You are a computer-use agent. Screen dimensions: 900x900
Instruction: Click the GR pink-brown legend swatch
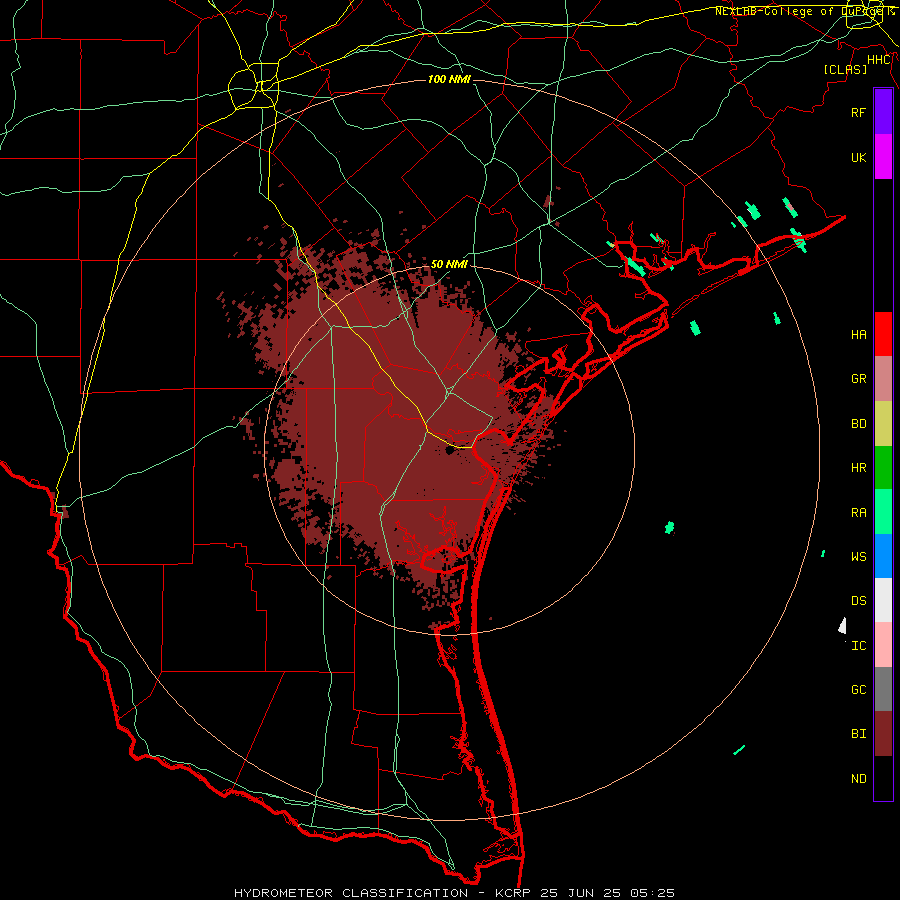point(883,379)
